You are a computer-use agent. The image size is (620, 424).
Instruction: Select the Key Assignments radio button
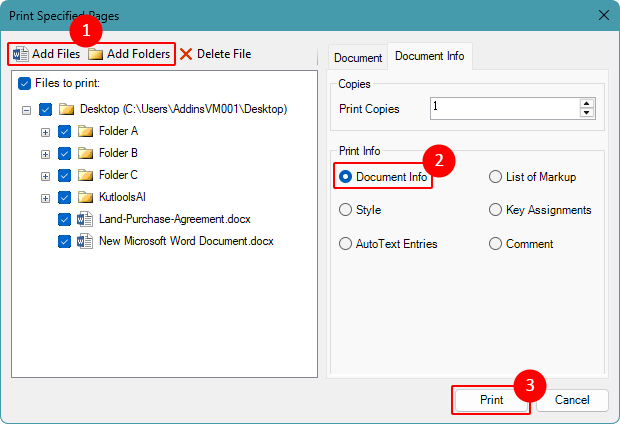click(495, 210)
